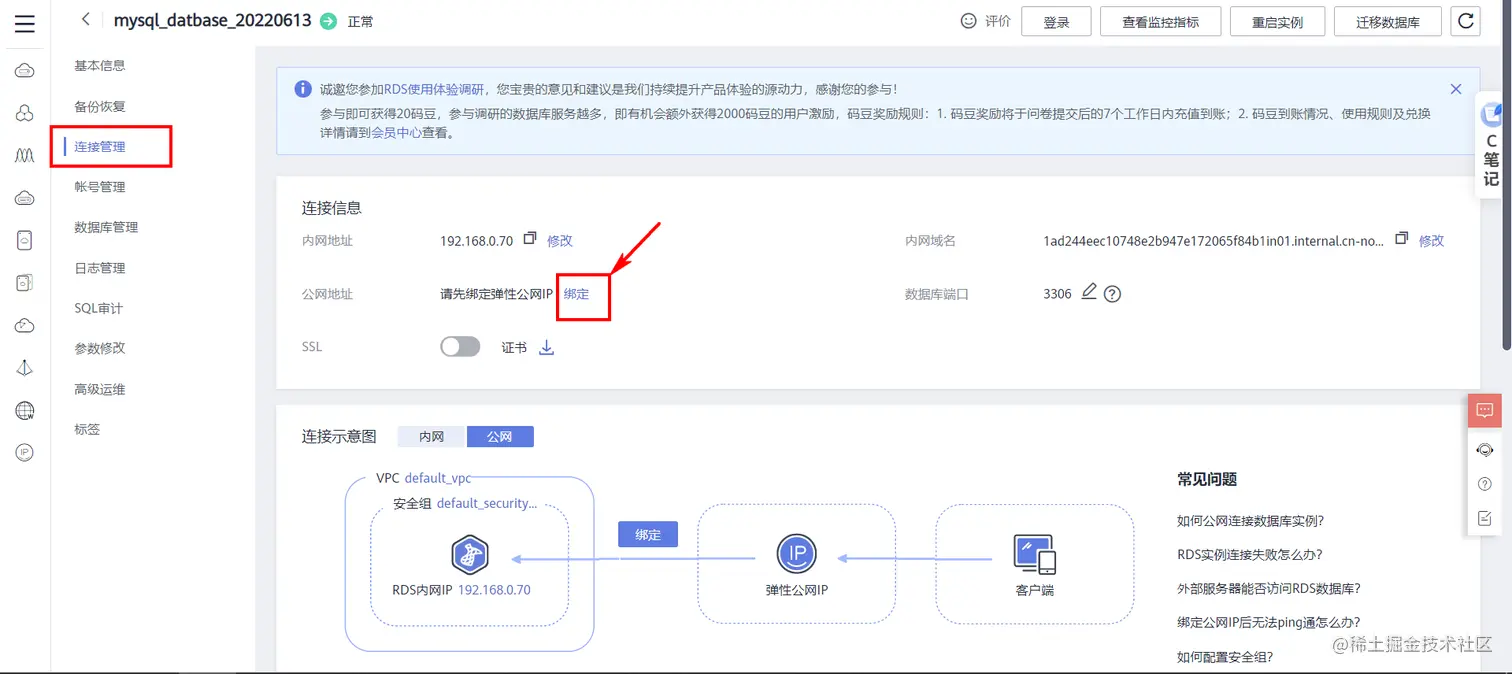Viewport: 1512px width, 674px height.
Task: Dismiss the survey notice banner
Action: [1456, 89]
